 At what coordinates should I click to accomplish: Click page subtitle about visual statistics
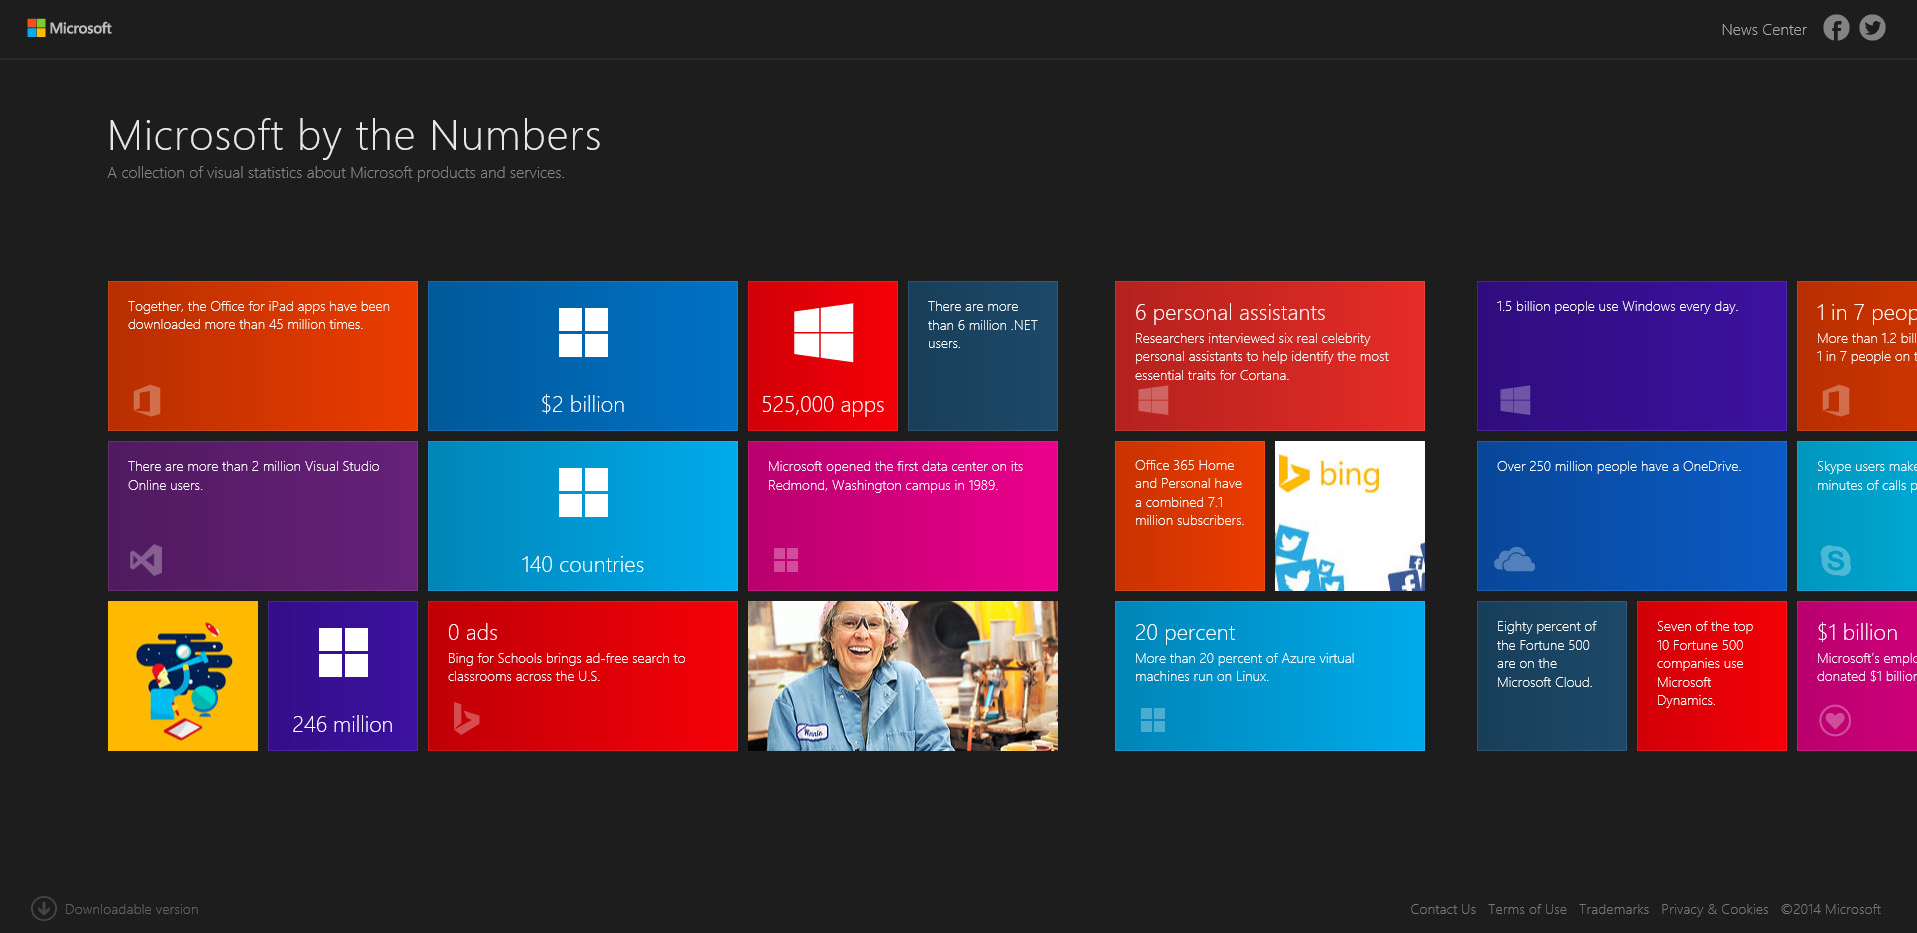pos(336,173)
